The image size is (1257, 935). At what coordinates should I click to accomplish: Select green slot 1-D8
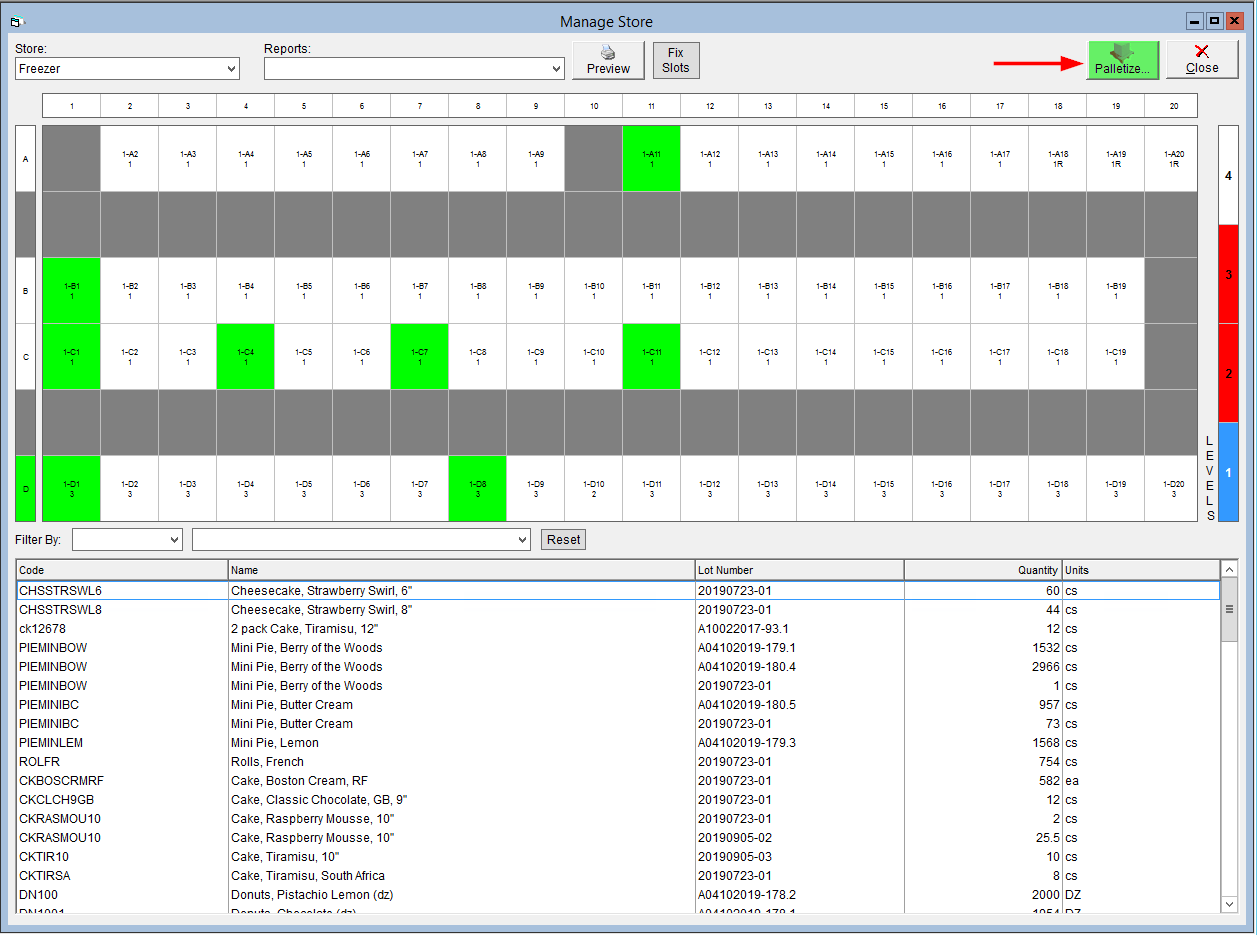pyautogui.click(x=477, y=488)
